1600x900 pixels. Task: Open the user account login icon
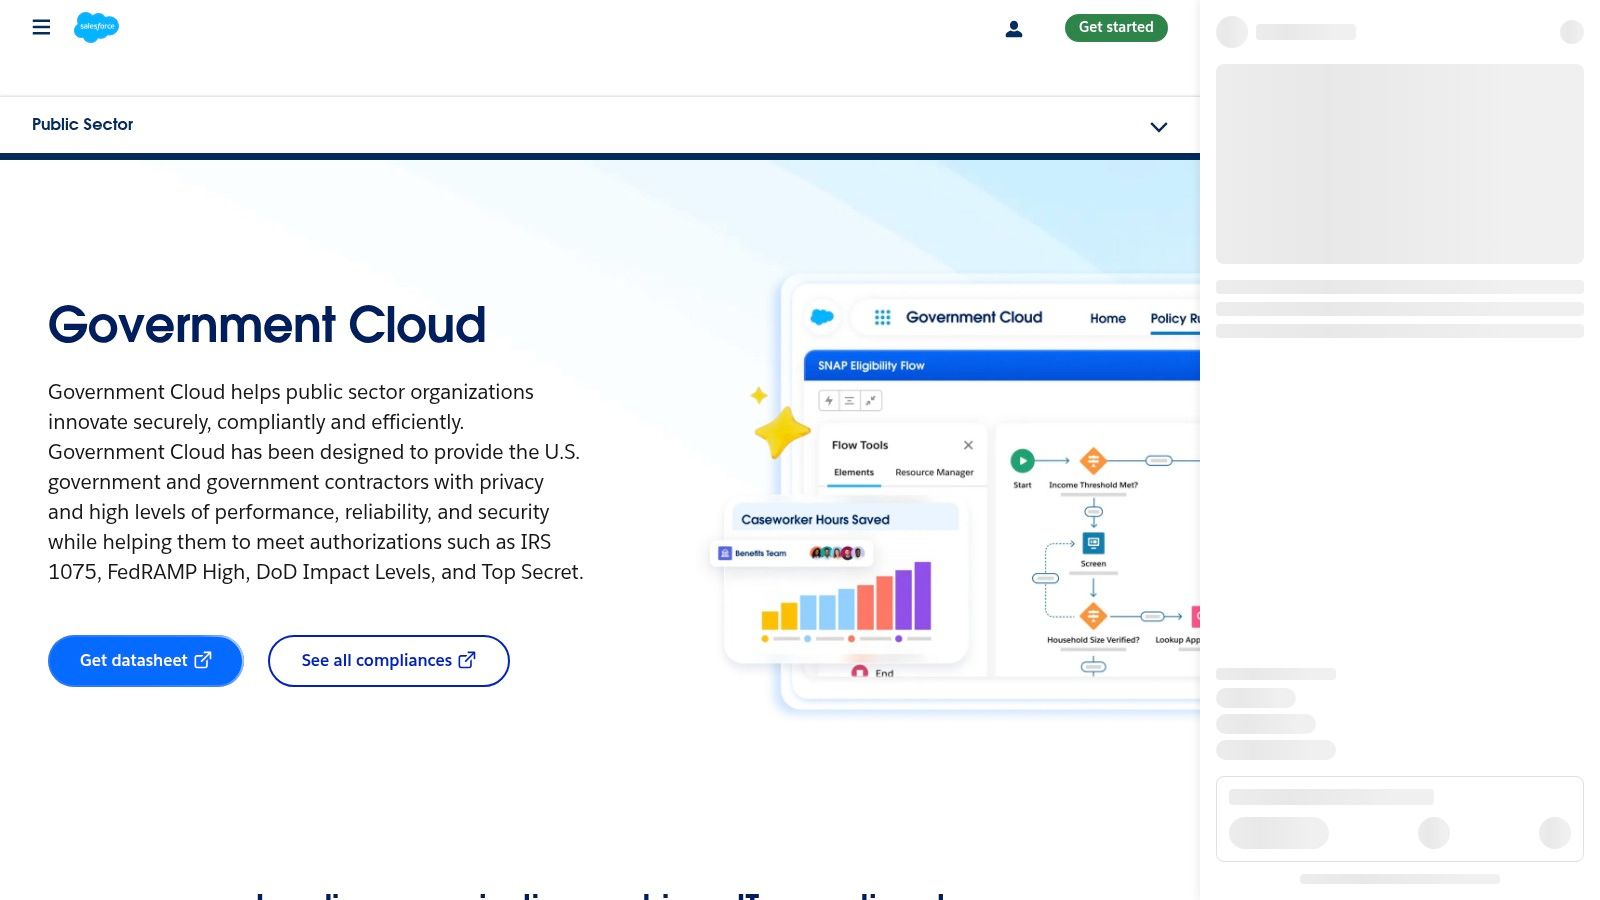click(x=1014, y=29)
